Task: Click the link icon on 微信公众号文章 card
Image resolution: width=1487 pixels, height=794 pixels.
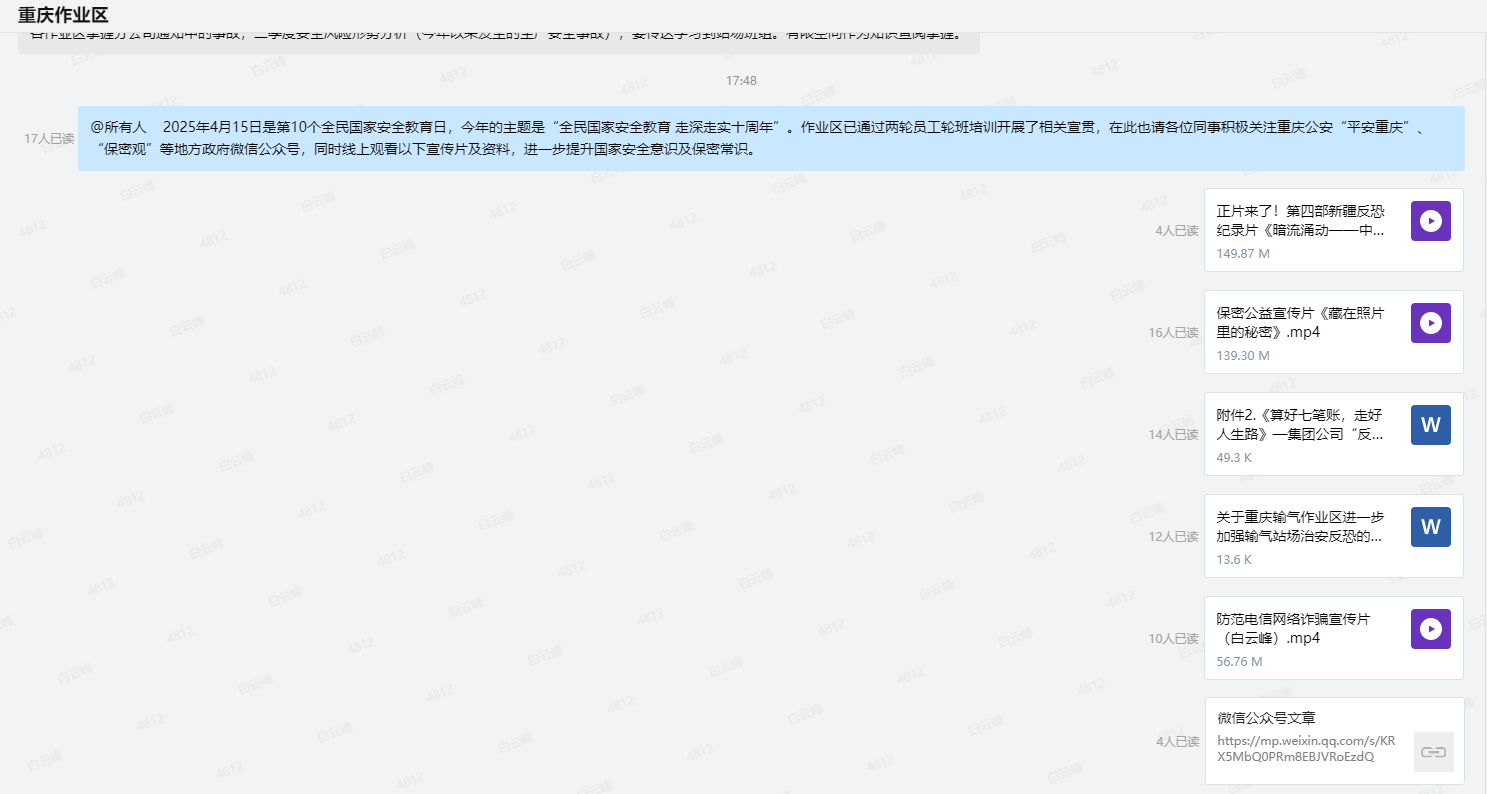Action: [x=1433, y=752]
